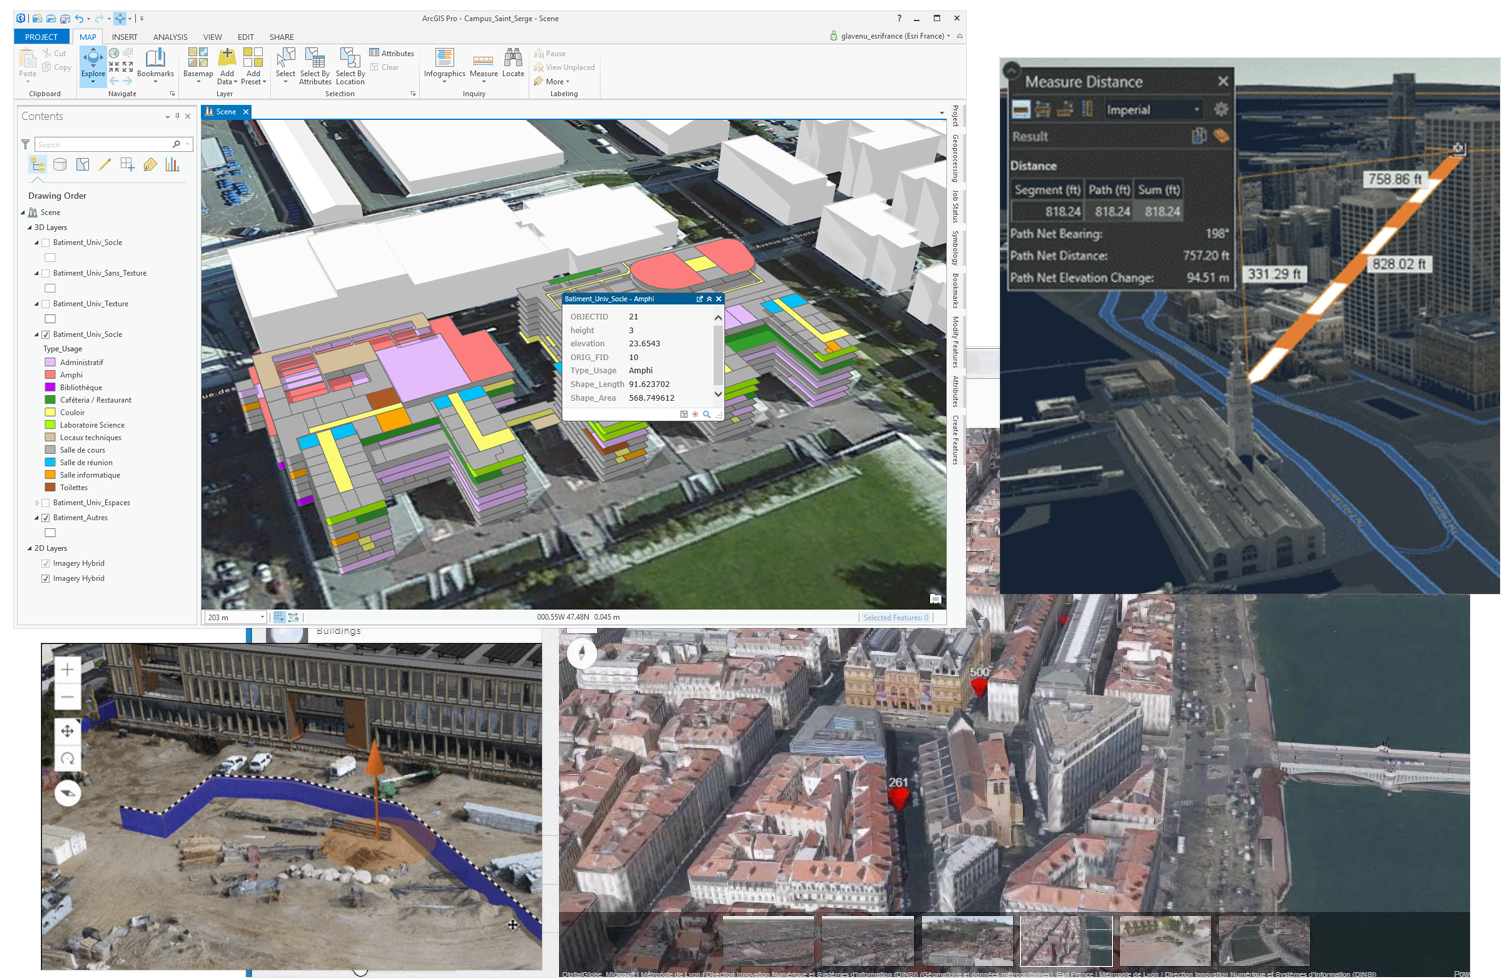Click the compass in city scene viewer
Viewport: 1506px width, 978px height.
(x=581, y=652)
